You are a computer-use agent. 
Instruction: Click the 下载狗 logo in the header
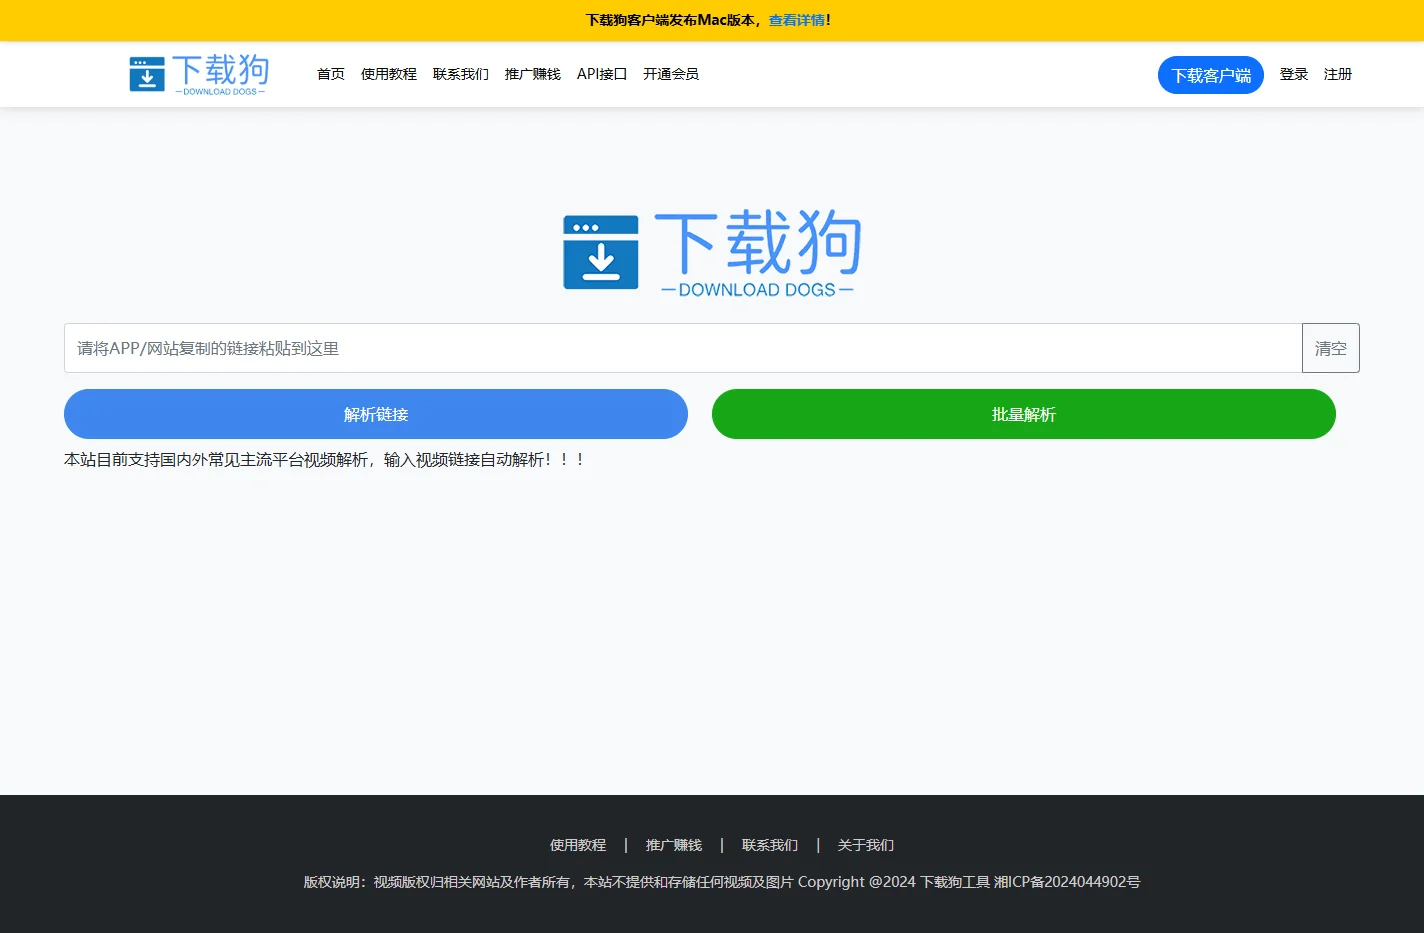pos(199,74)
